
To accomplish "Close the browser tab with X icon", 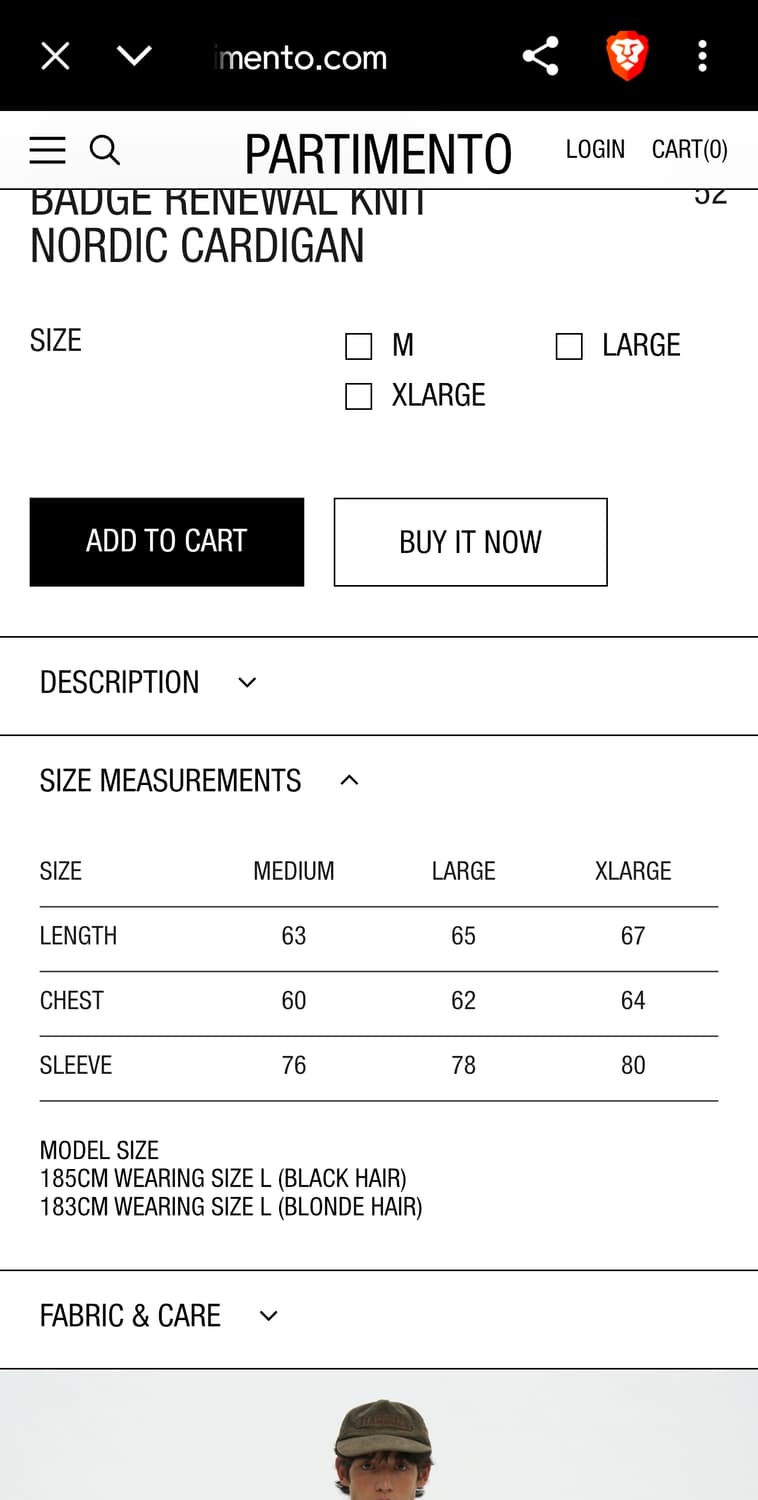I will [x=55, y=56].
